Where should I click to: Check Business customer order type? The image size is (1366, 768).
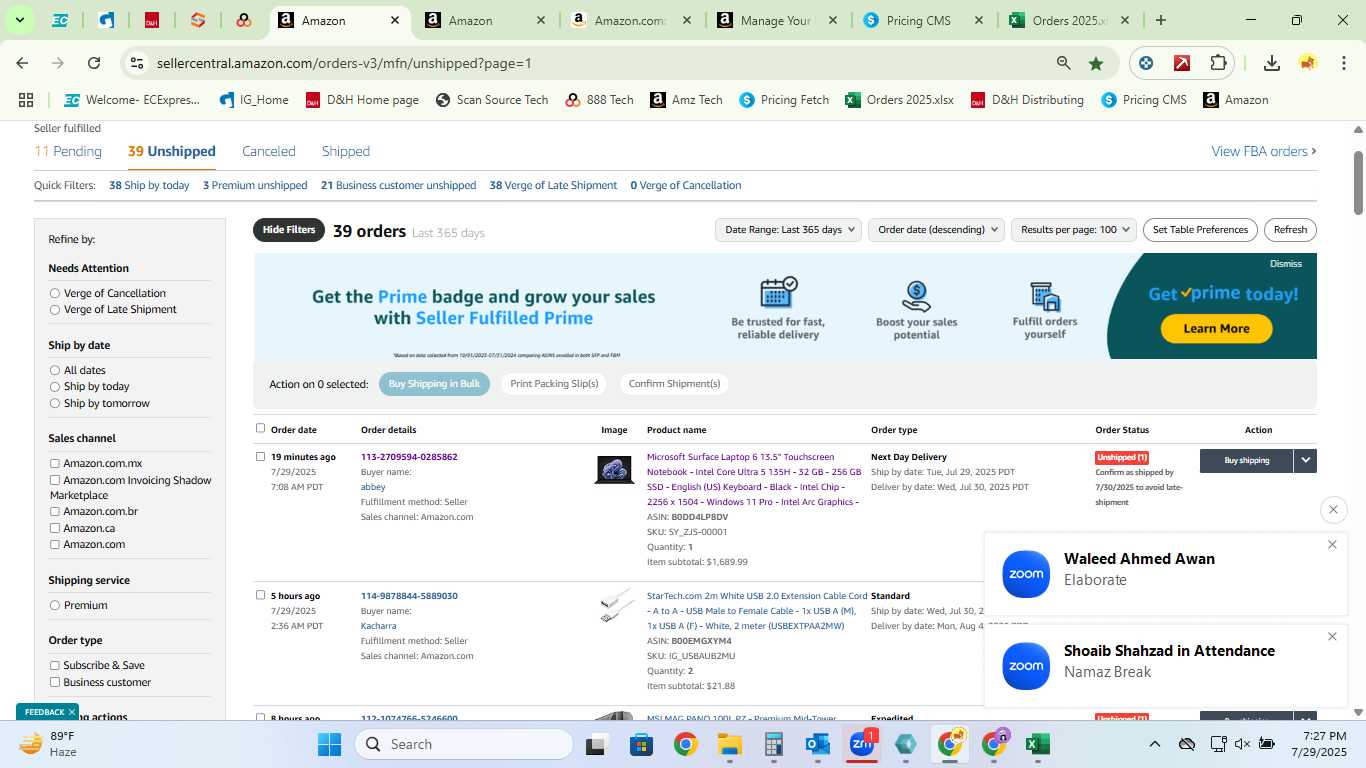point(55,682)
